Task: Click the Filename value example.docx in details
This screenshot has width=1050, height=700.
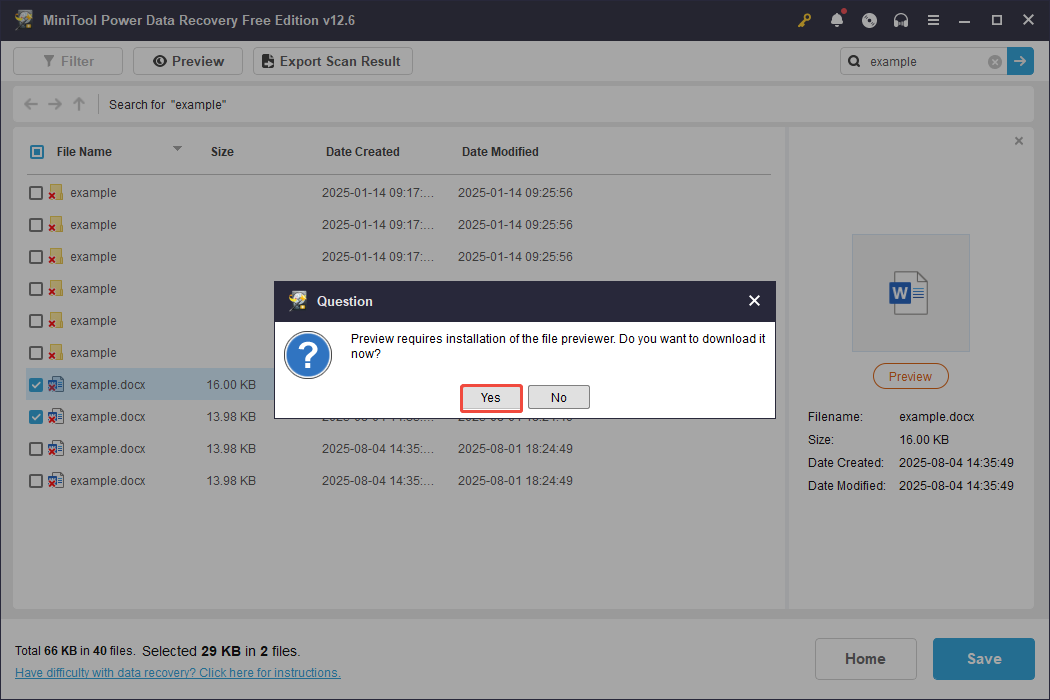Action: click(x=936, y=417)
